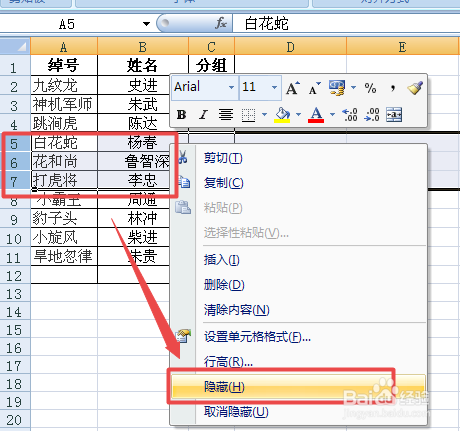Screen dimensions: 460x431
Task: Select row 9 header
Action: click(15, 219)
